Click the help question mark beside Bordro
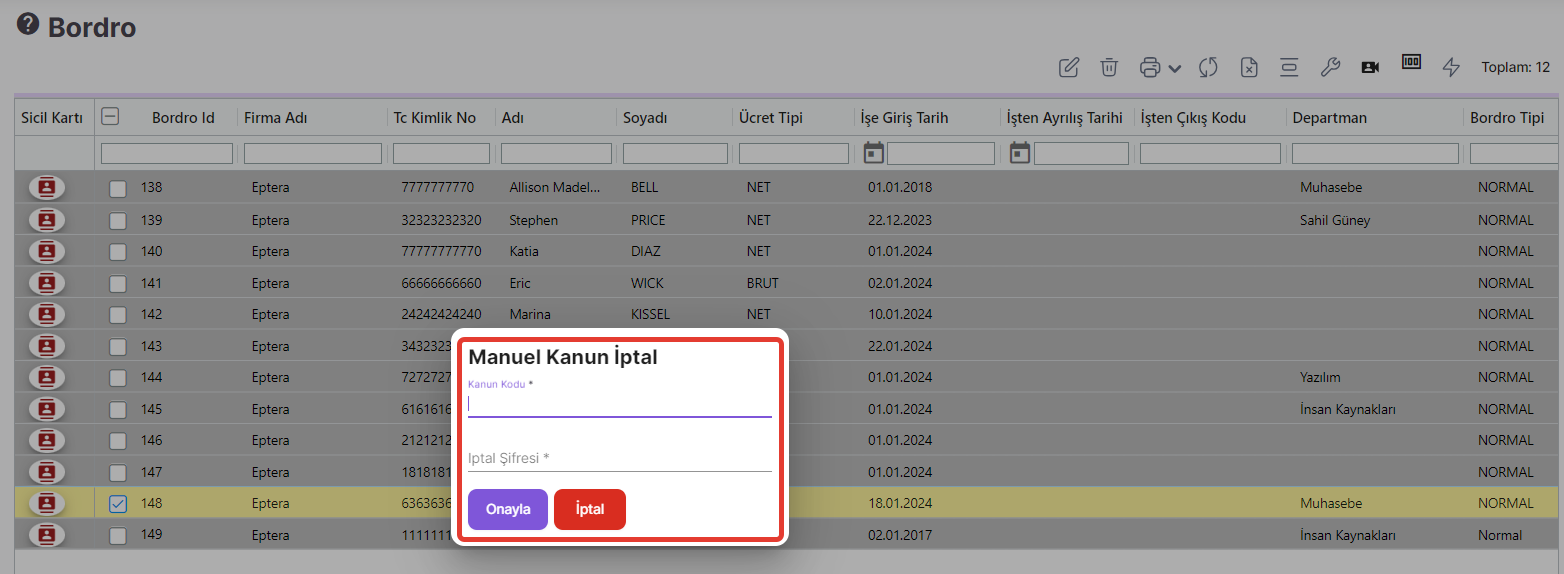The width and height of the screenshot is (1564, 574). pos(28,25)
